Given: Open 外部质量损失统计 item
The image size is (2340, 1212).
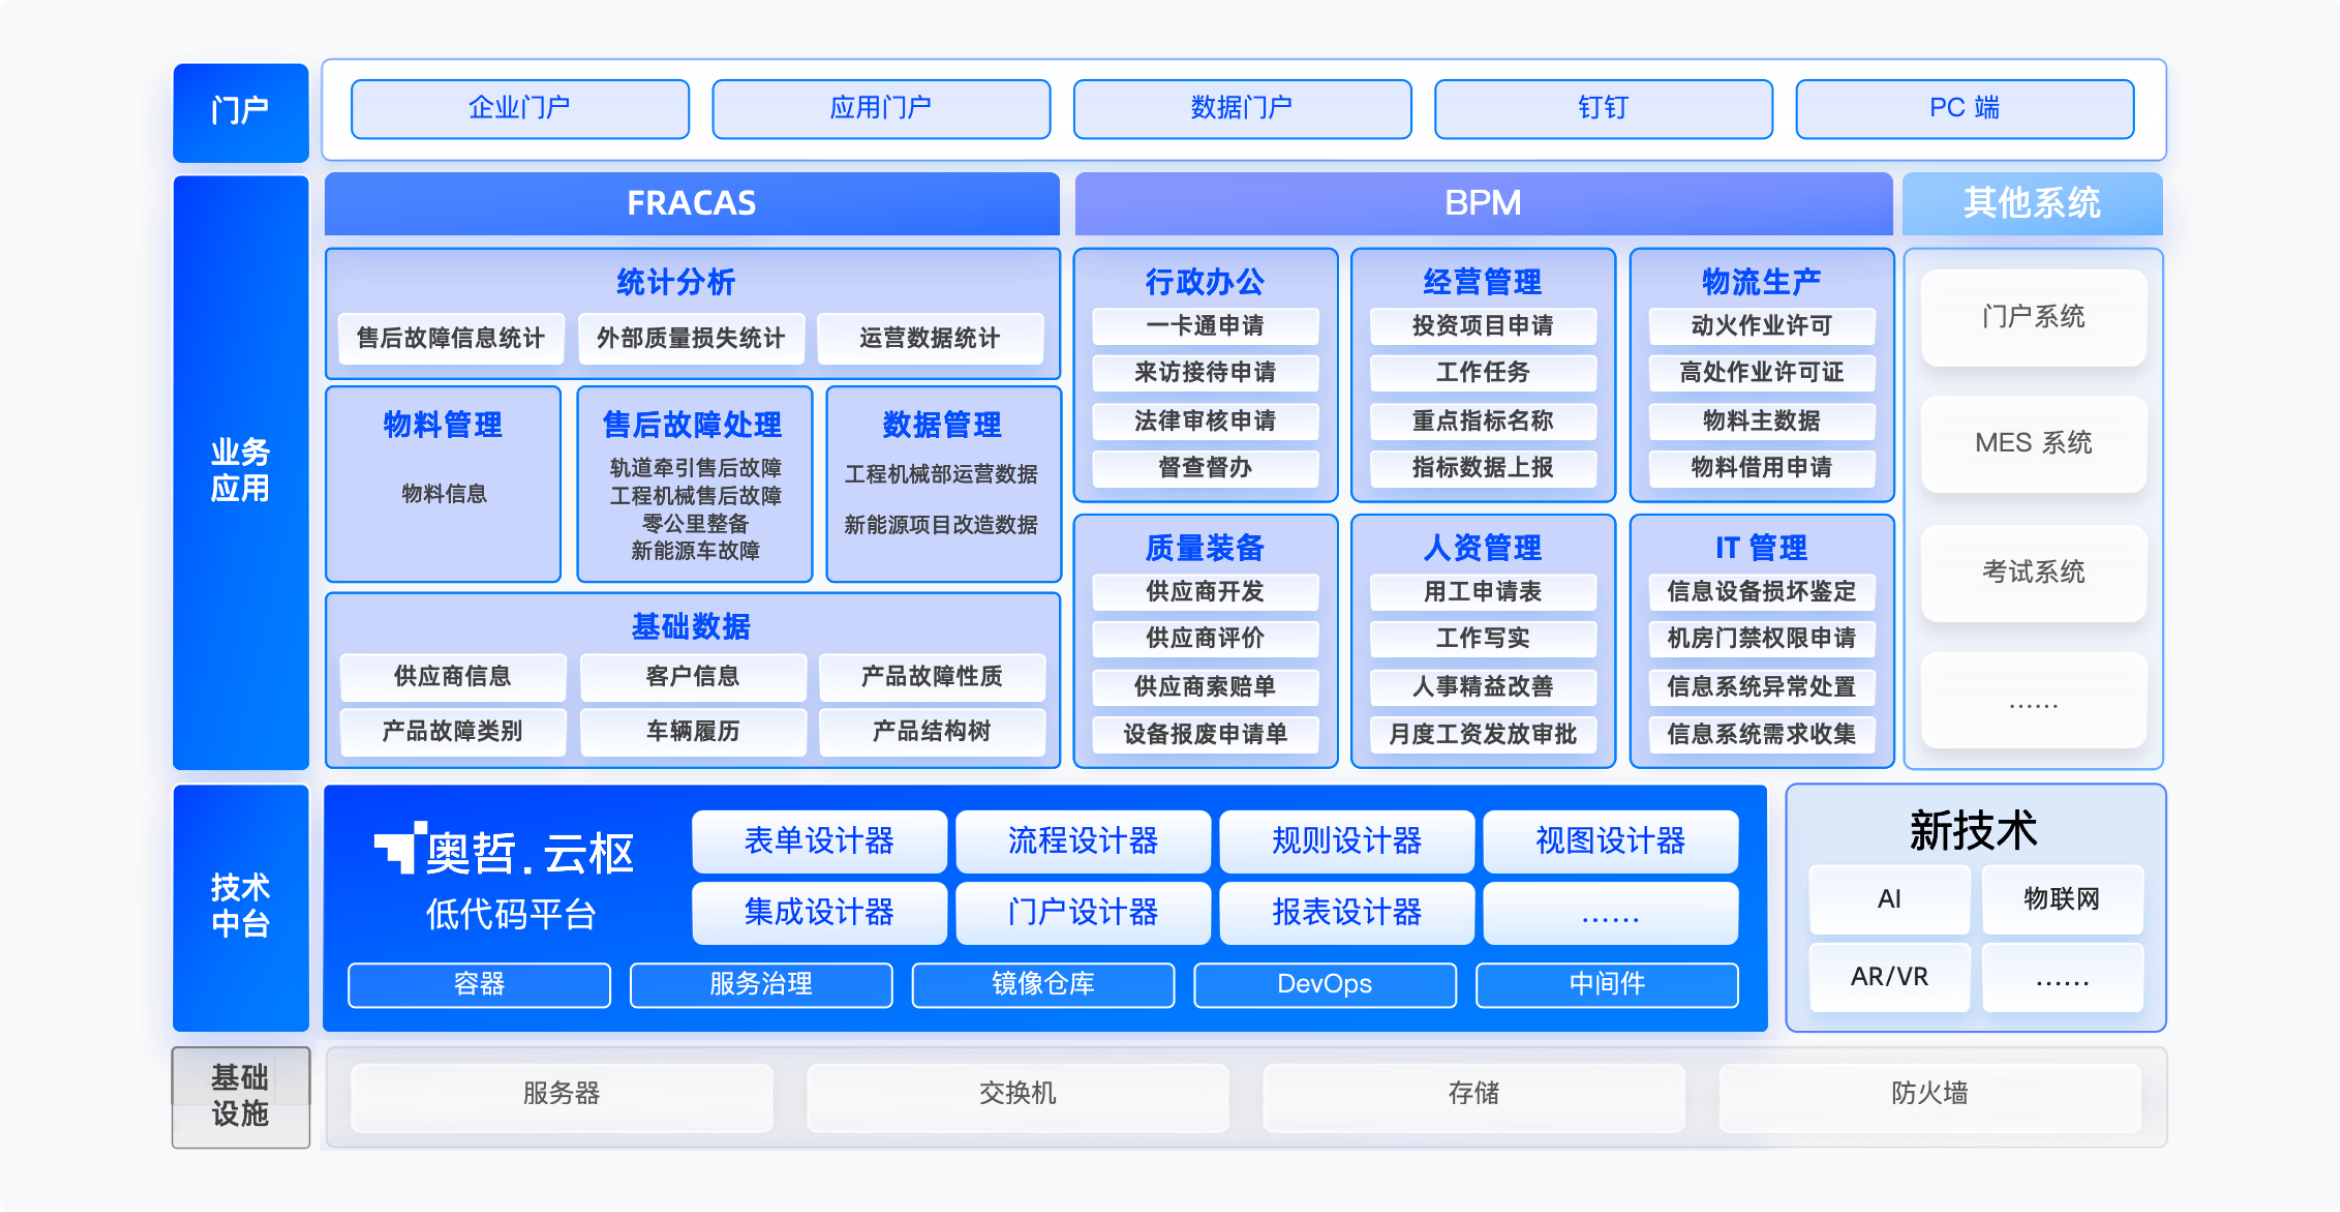Looking at the screenshot, I should (691, 338).
